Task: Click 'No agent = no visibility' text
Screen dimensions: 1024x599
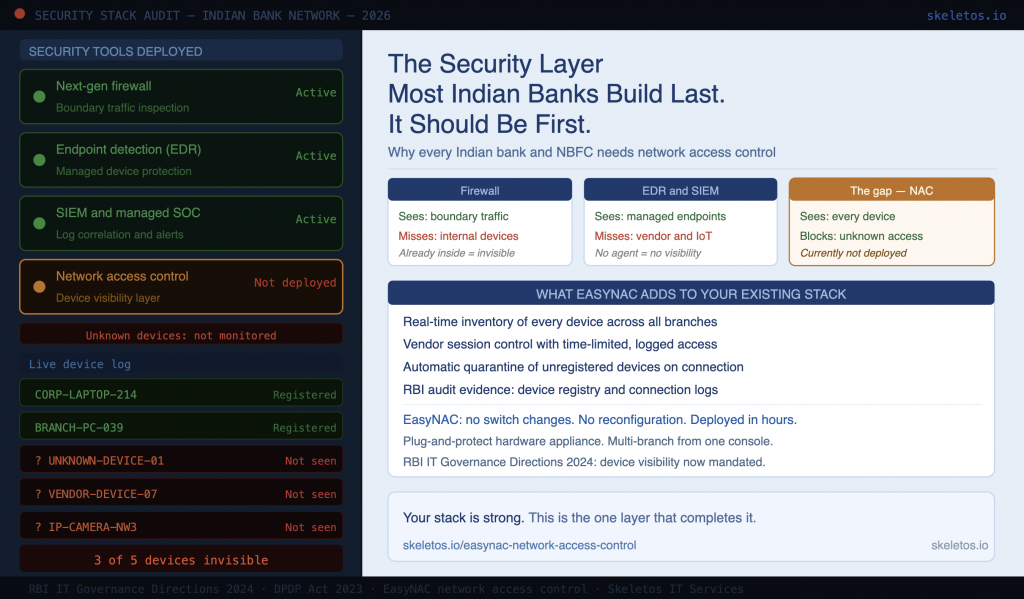Action: pos(648,253)
